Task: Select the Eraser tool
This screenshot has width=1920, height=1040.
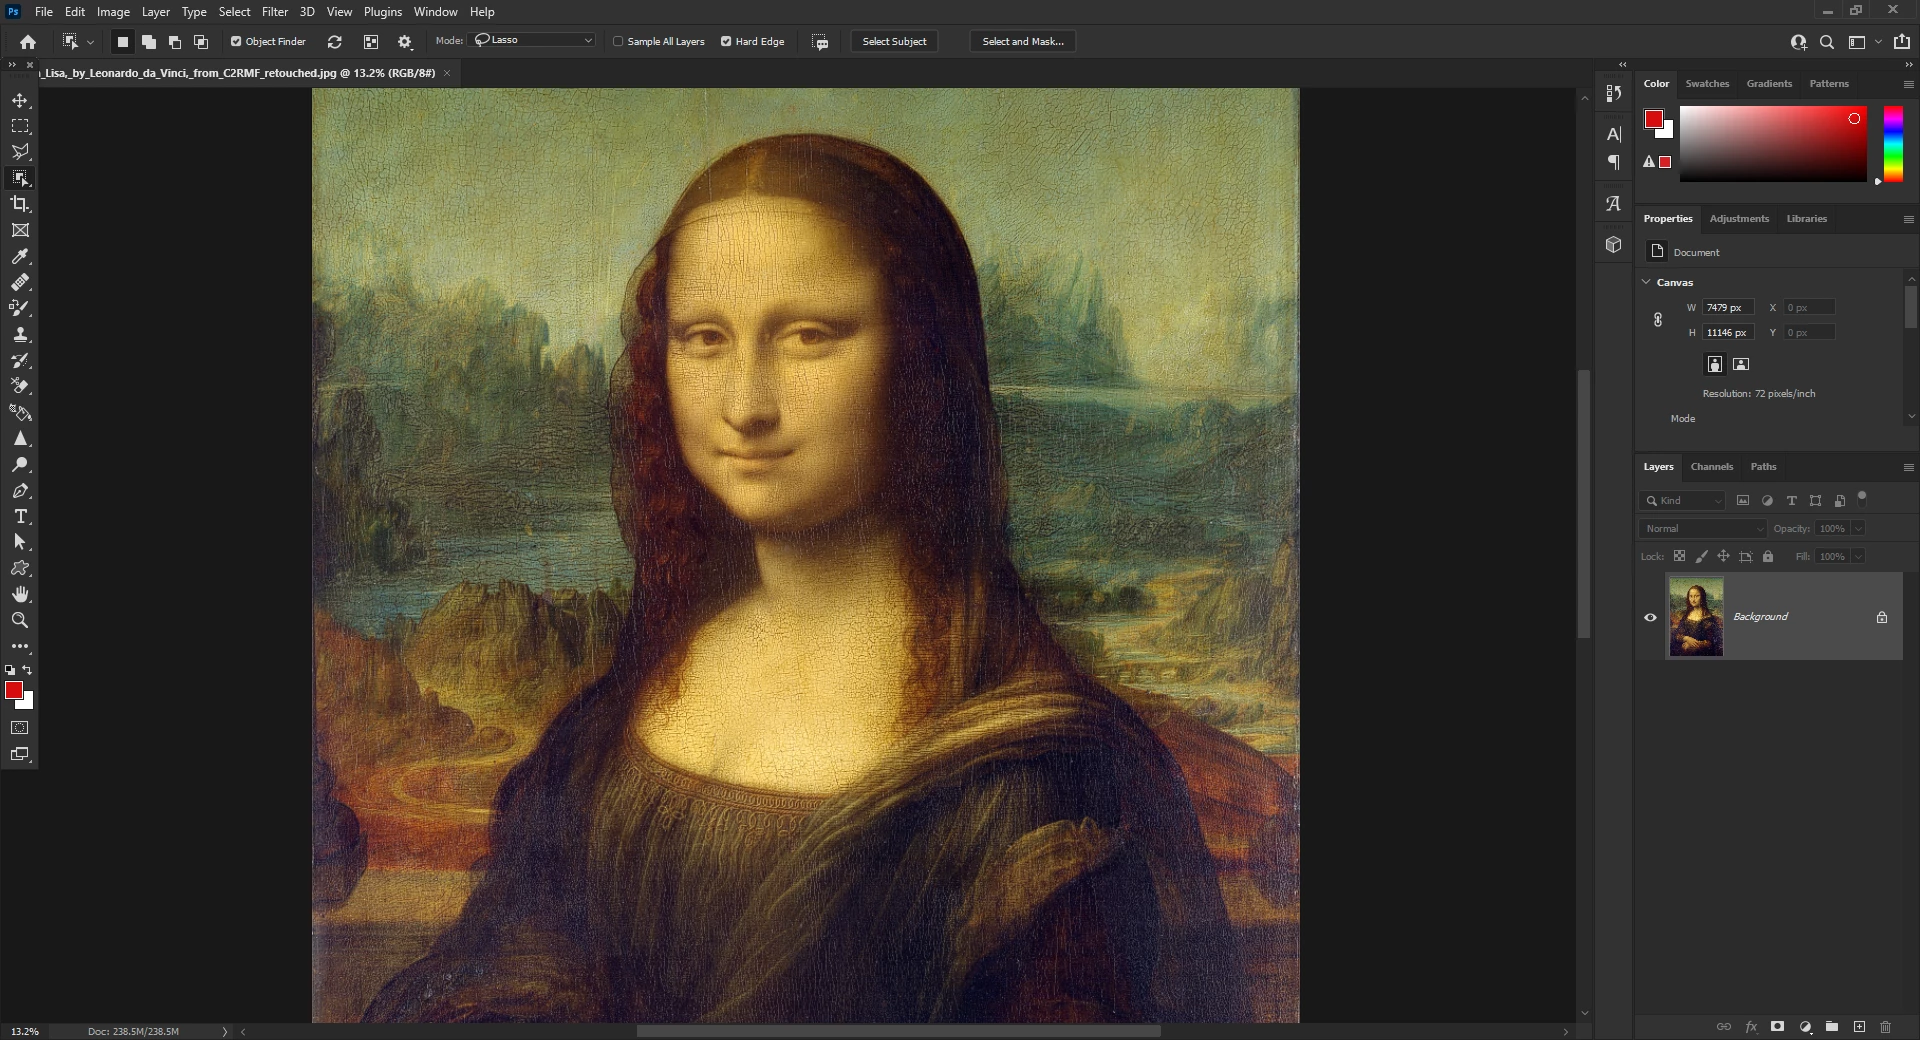Action: [20, 386]
